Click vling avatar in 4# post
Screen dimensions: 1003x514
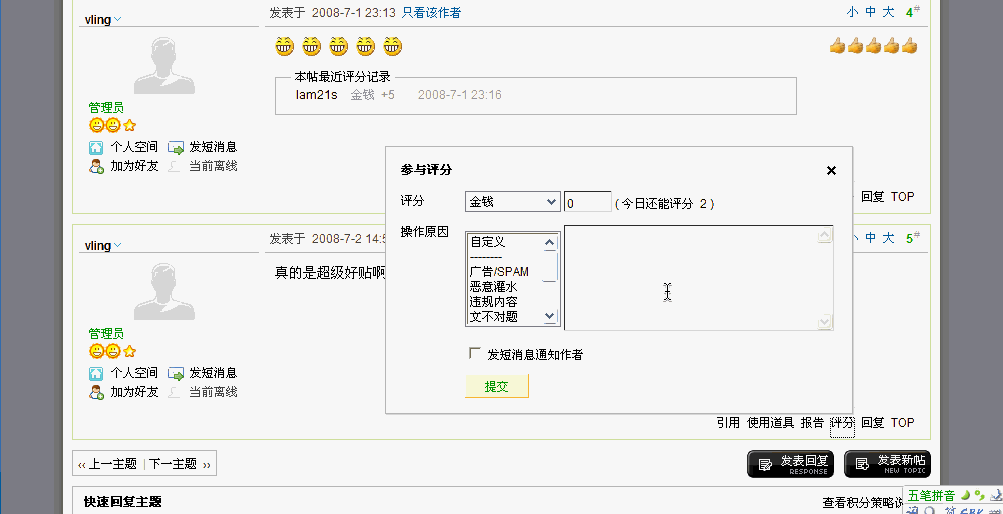[164, 65]
